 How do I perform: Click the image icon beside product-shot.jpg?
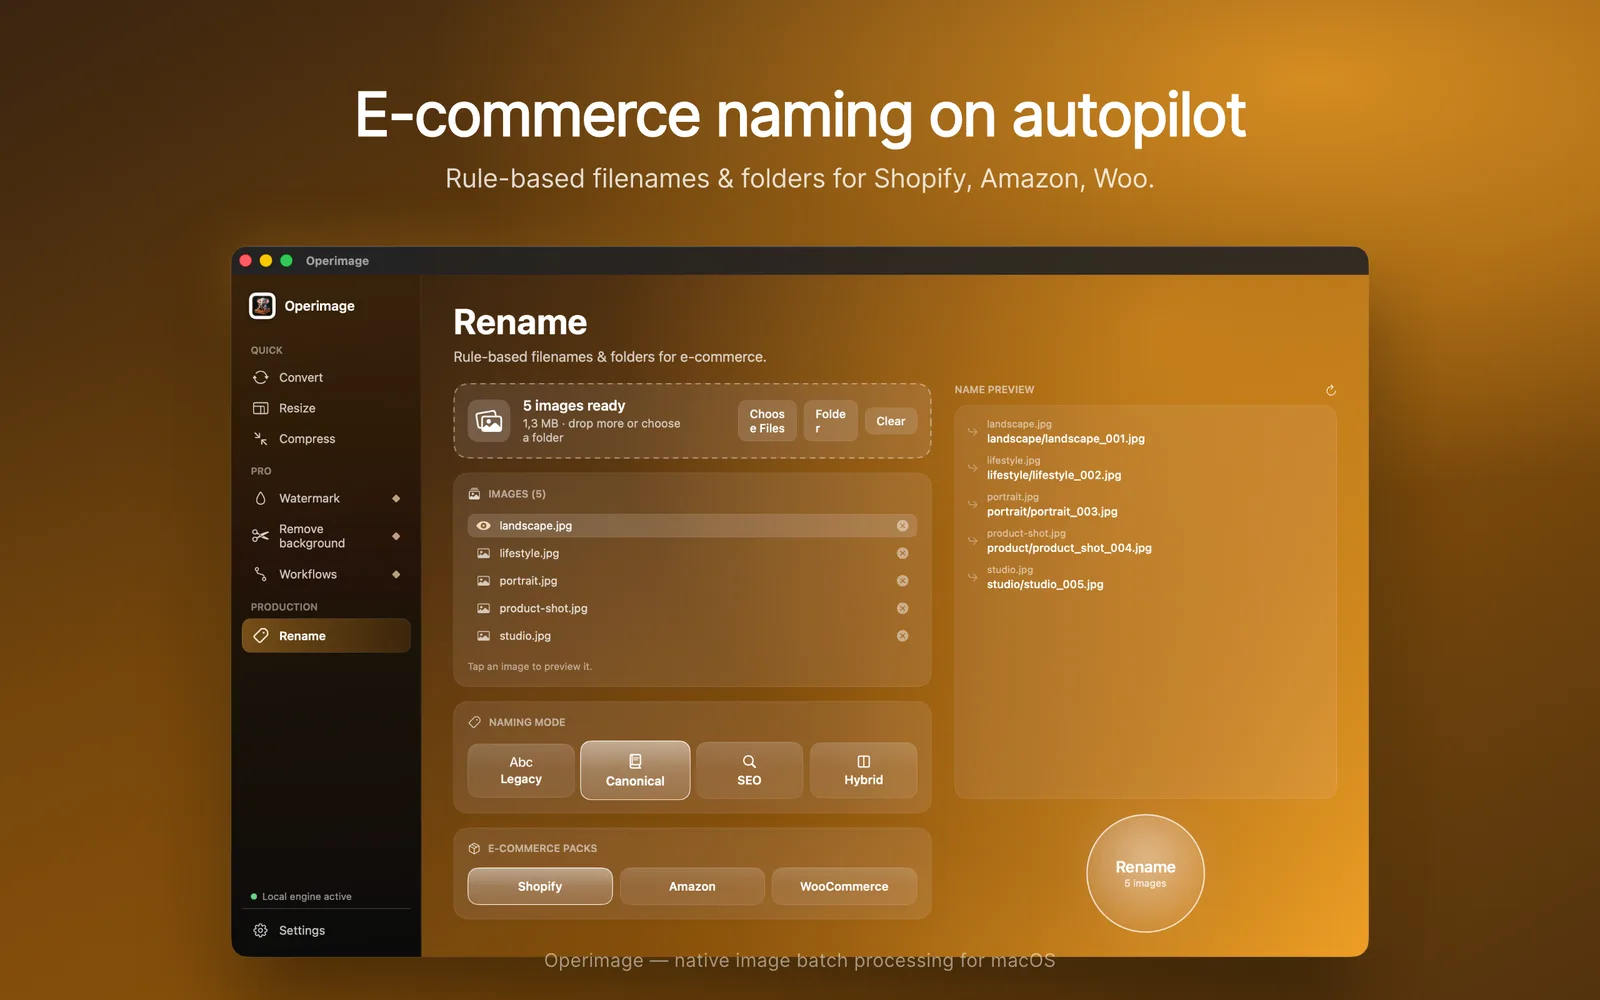(x=484, y=608)
